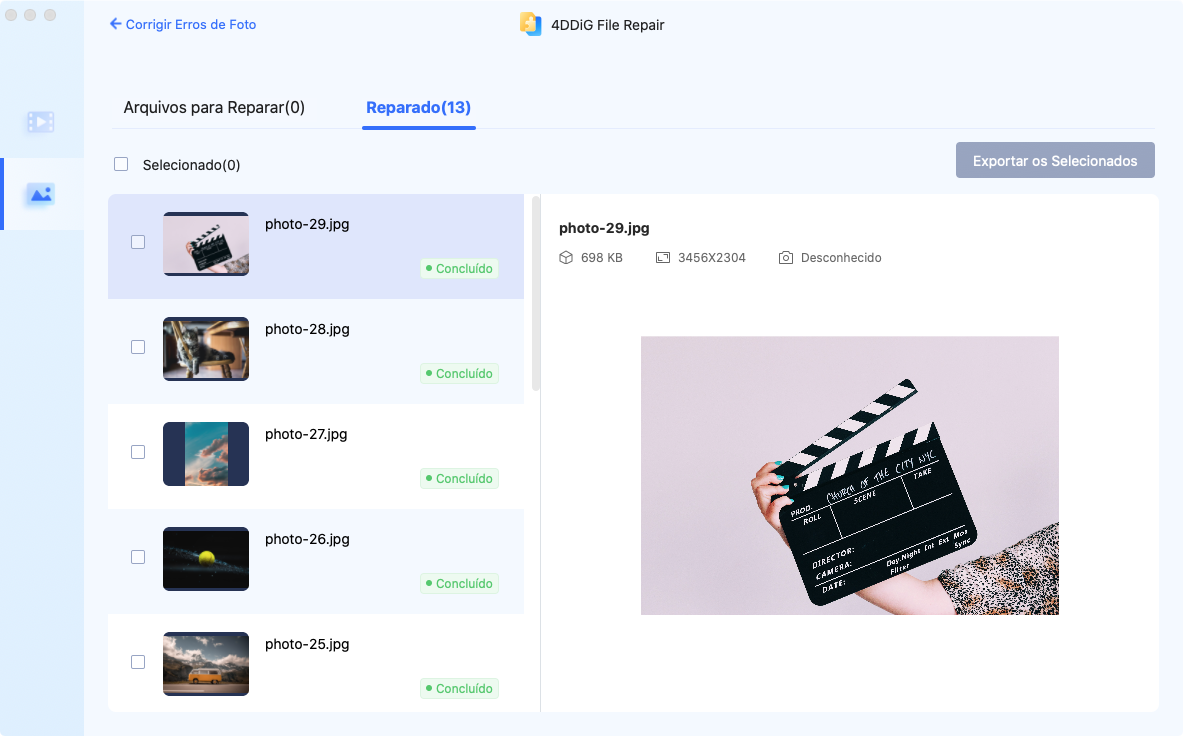Image resolution: width=1183 pixels, height=736 pixels.
Task: Select the checkbox beside photo-25.jpg
Action: tap(138, 662)
